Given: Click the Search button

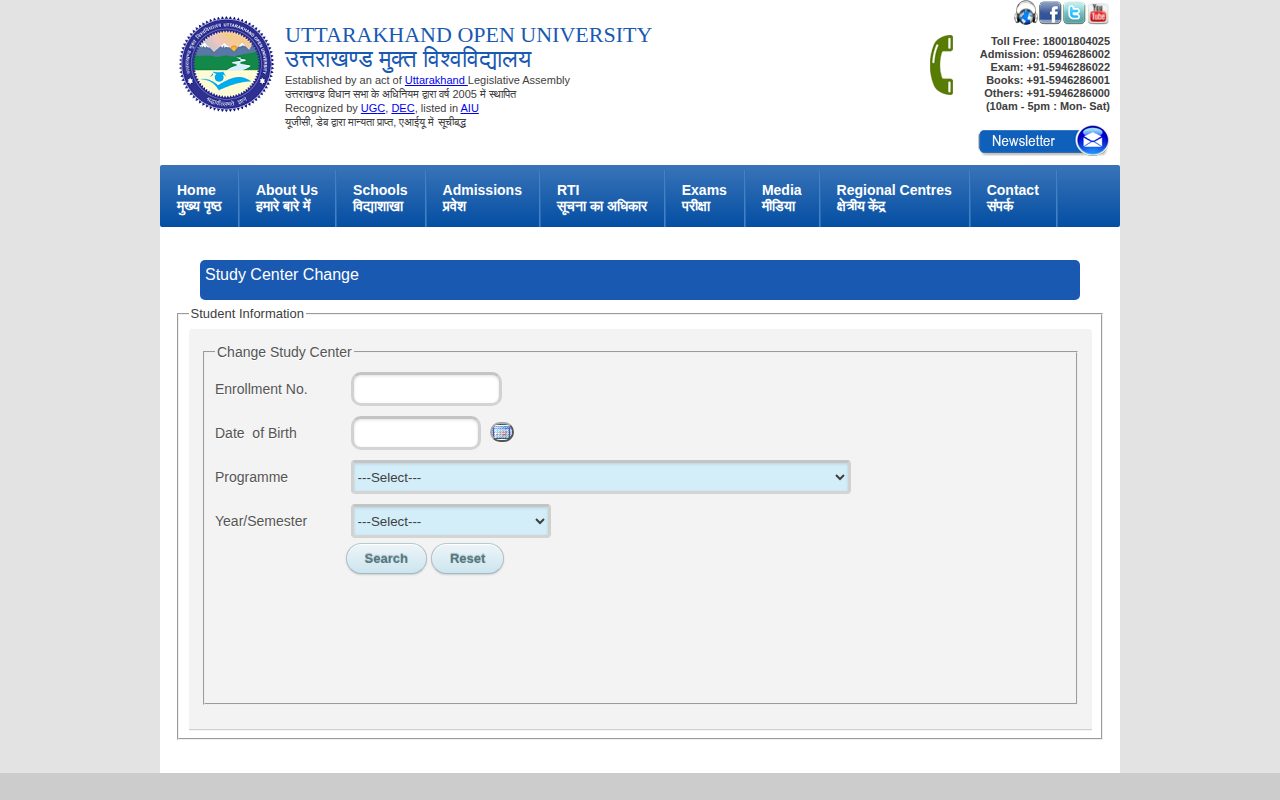Looking at the screenshot, I should pyautogui.click(x=386, y=559).
